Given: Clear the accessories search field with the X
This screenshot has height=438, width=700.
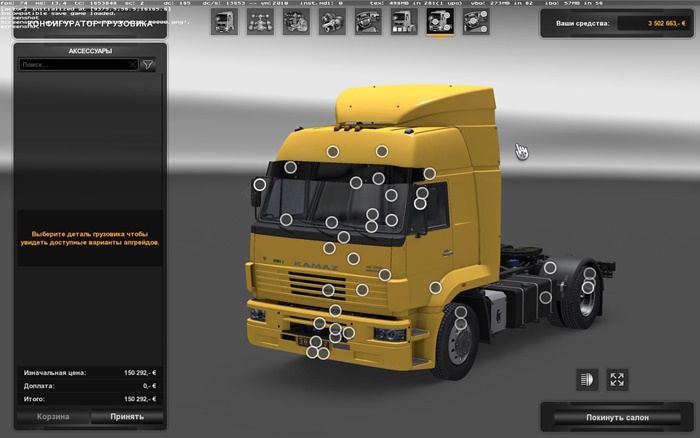Looking at the screenshot, I should point(133,65).
